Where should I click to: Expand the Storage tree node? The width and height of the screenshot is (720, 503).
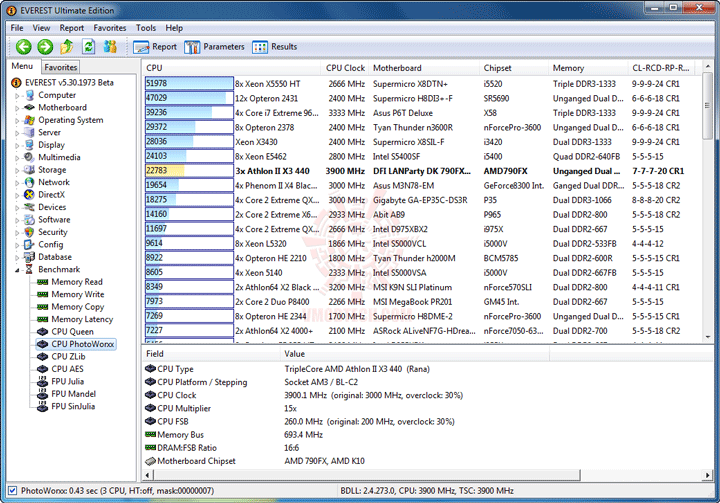[x=17, y=170]
